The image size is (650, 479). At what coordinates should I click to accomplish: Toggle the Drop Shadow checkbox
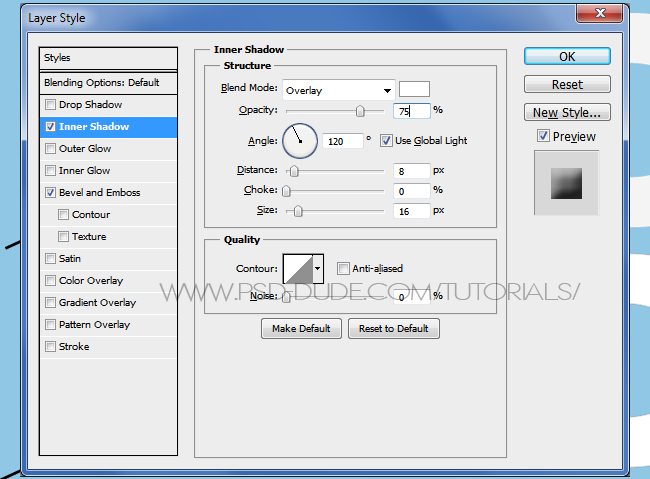[51, 105]
